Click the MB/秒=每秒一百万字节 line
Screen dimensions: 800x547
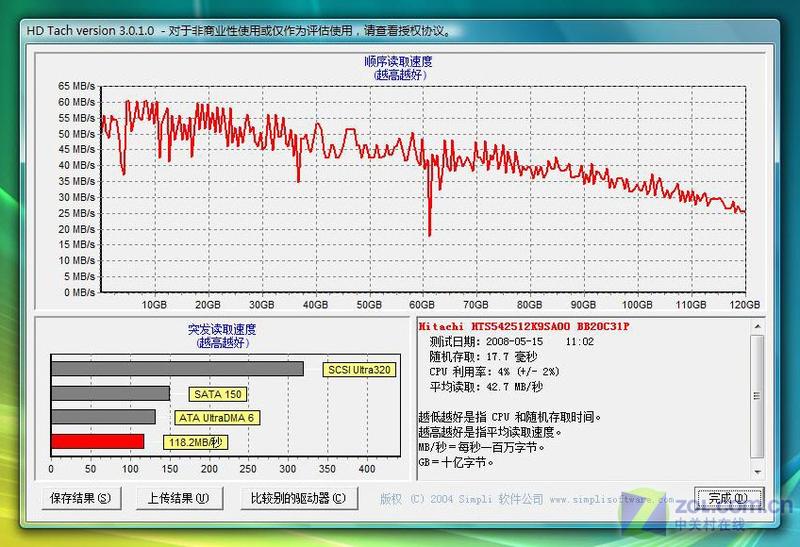(482, 447)
